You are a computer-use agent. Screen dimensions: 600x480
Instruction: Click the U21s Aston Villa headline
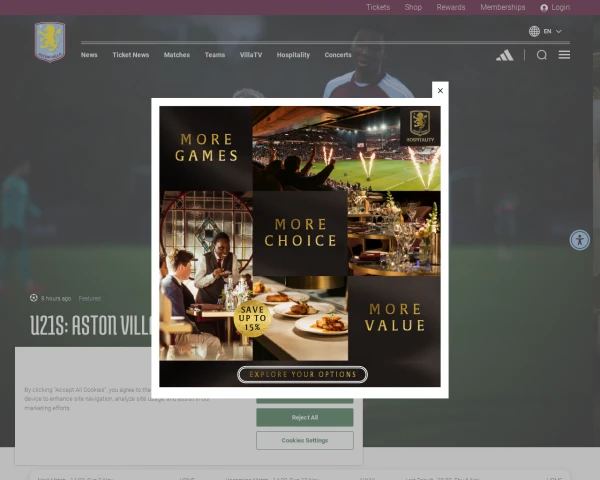[91, 325]
